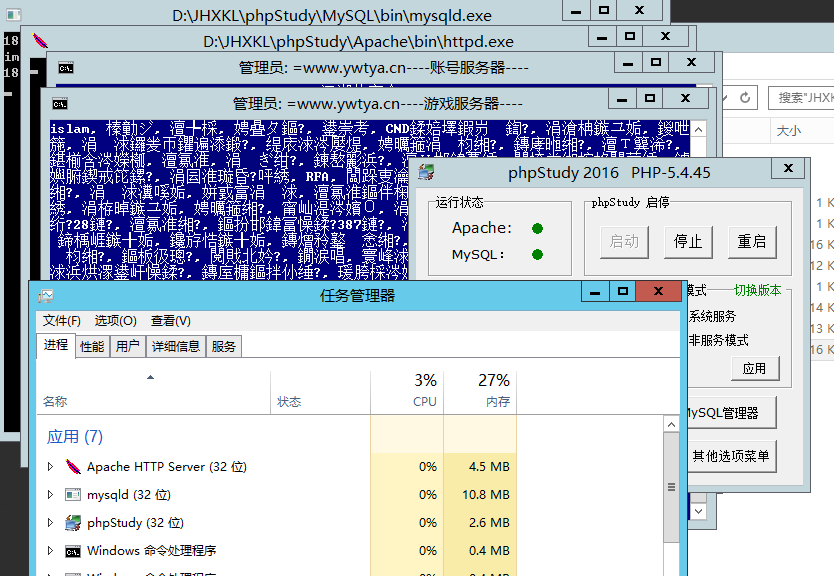
Task: Sort processes by 名称 column header
Action: click(x=154, y=393)
